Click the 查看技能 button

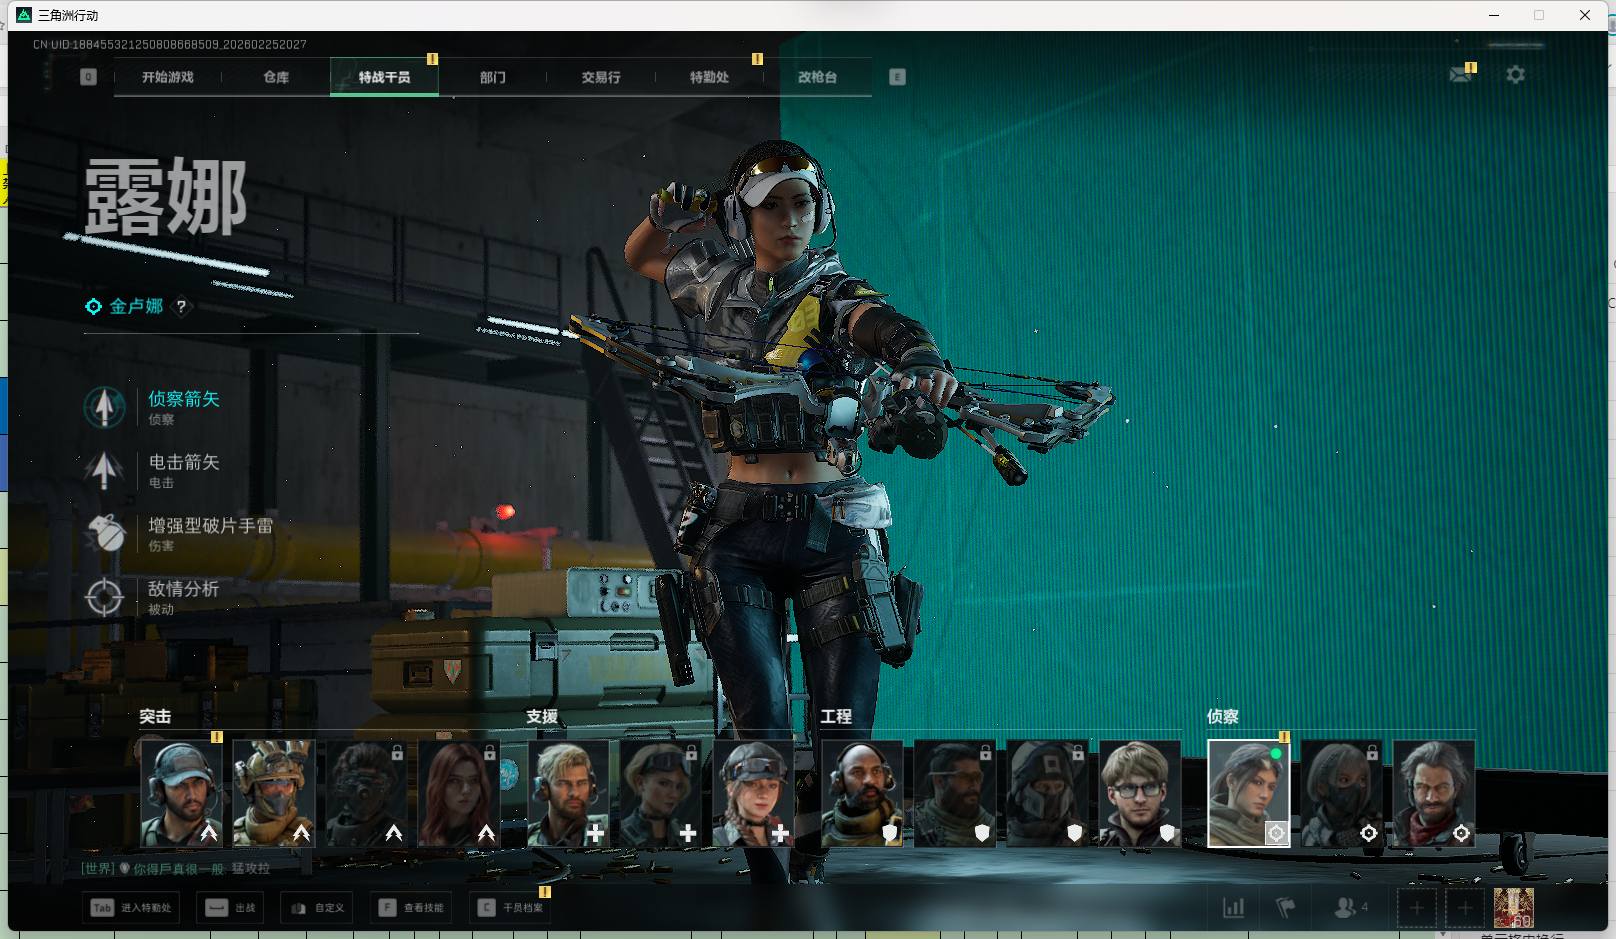point(412,908)
